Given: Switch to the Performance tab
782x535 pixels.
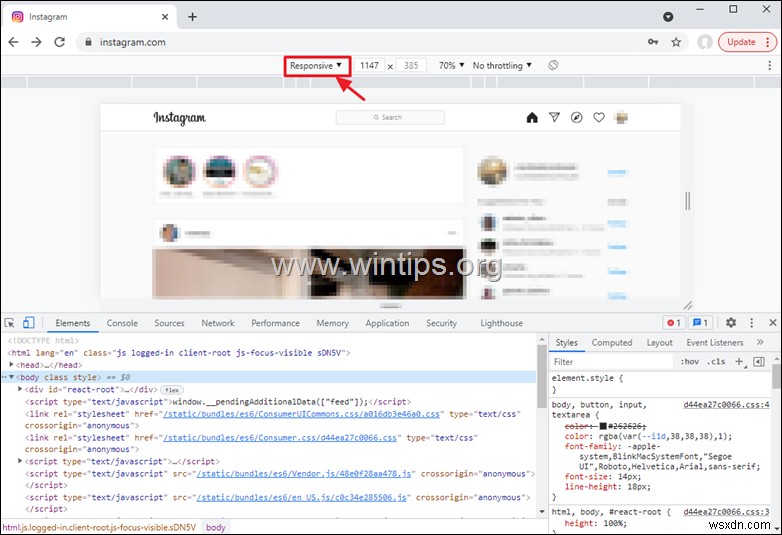Looking at the screenshot, I should click(275, 323).
